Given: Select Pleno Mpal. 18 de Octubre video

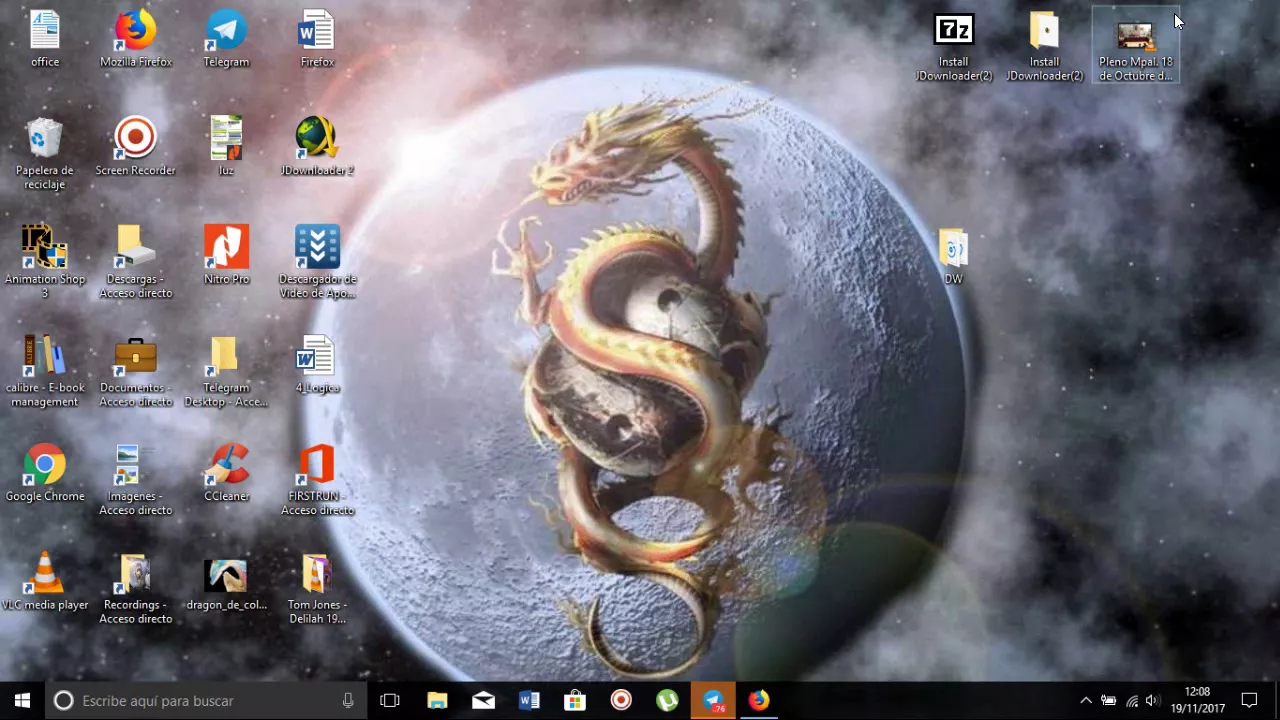Looking at the screenshot, I should pos(1135,47).
